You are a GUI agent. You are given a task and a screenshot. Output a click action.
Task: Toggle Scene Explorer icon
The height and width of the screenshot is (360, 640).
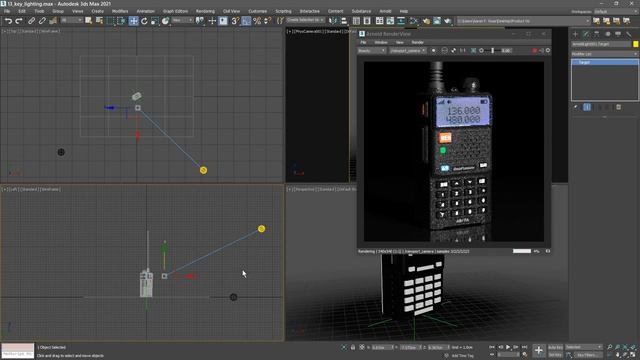click(356, 21)
